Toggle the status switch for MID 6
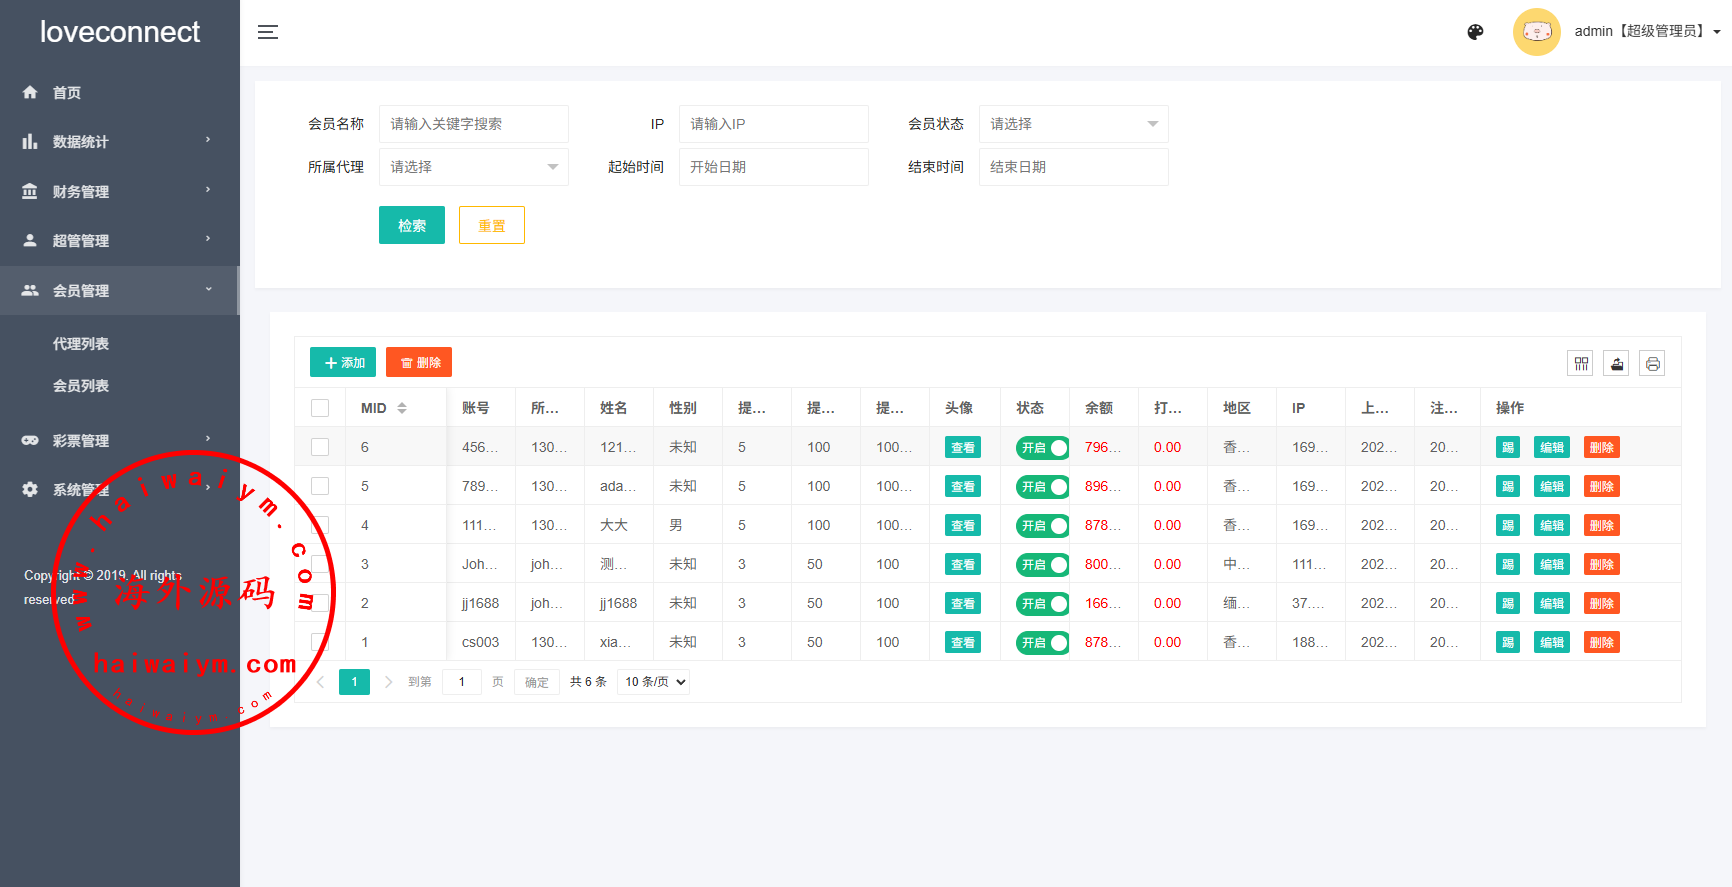 [1042, 448]
